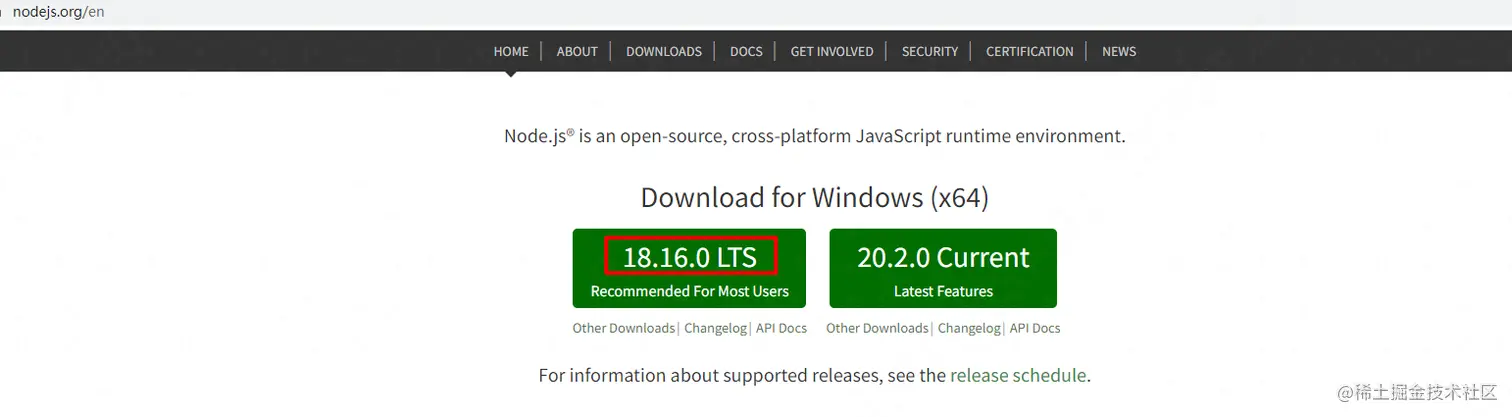Visit the CERTIFICATION page

pyautogui.click(x=1030, y=51)
